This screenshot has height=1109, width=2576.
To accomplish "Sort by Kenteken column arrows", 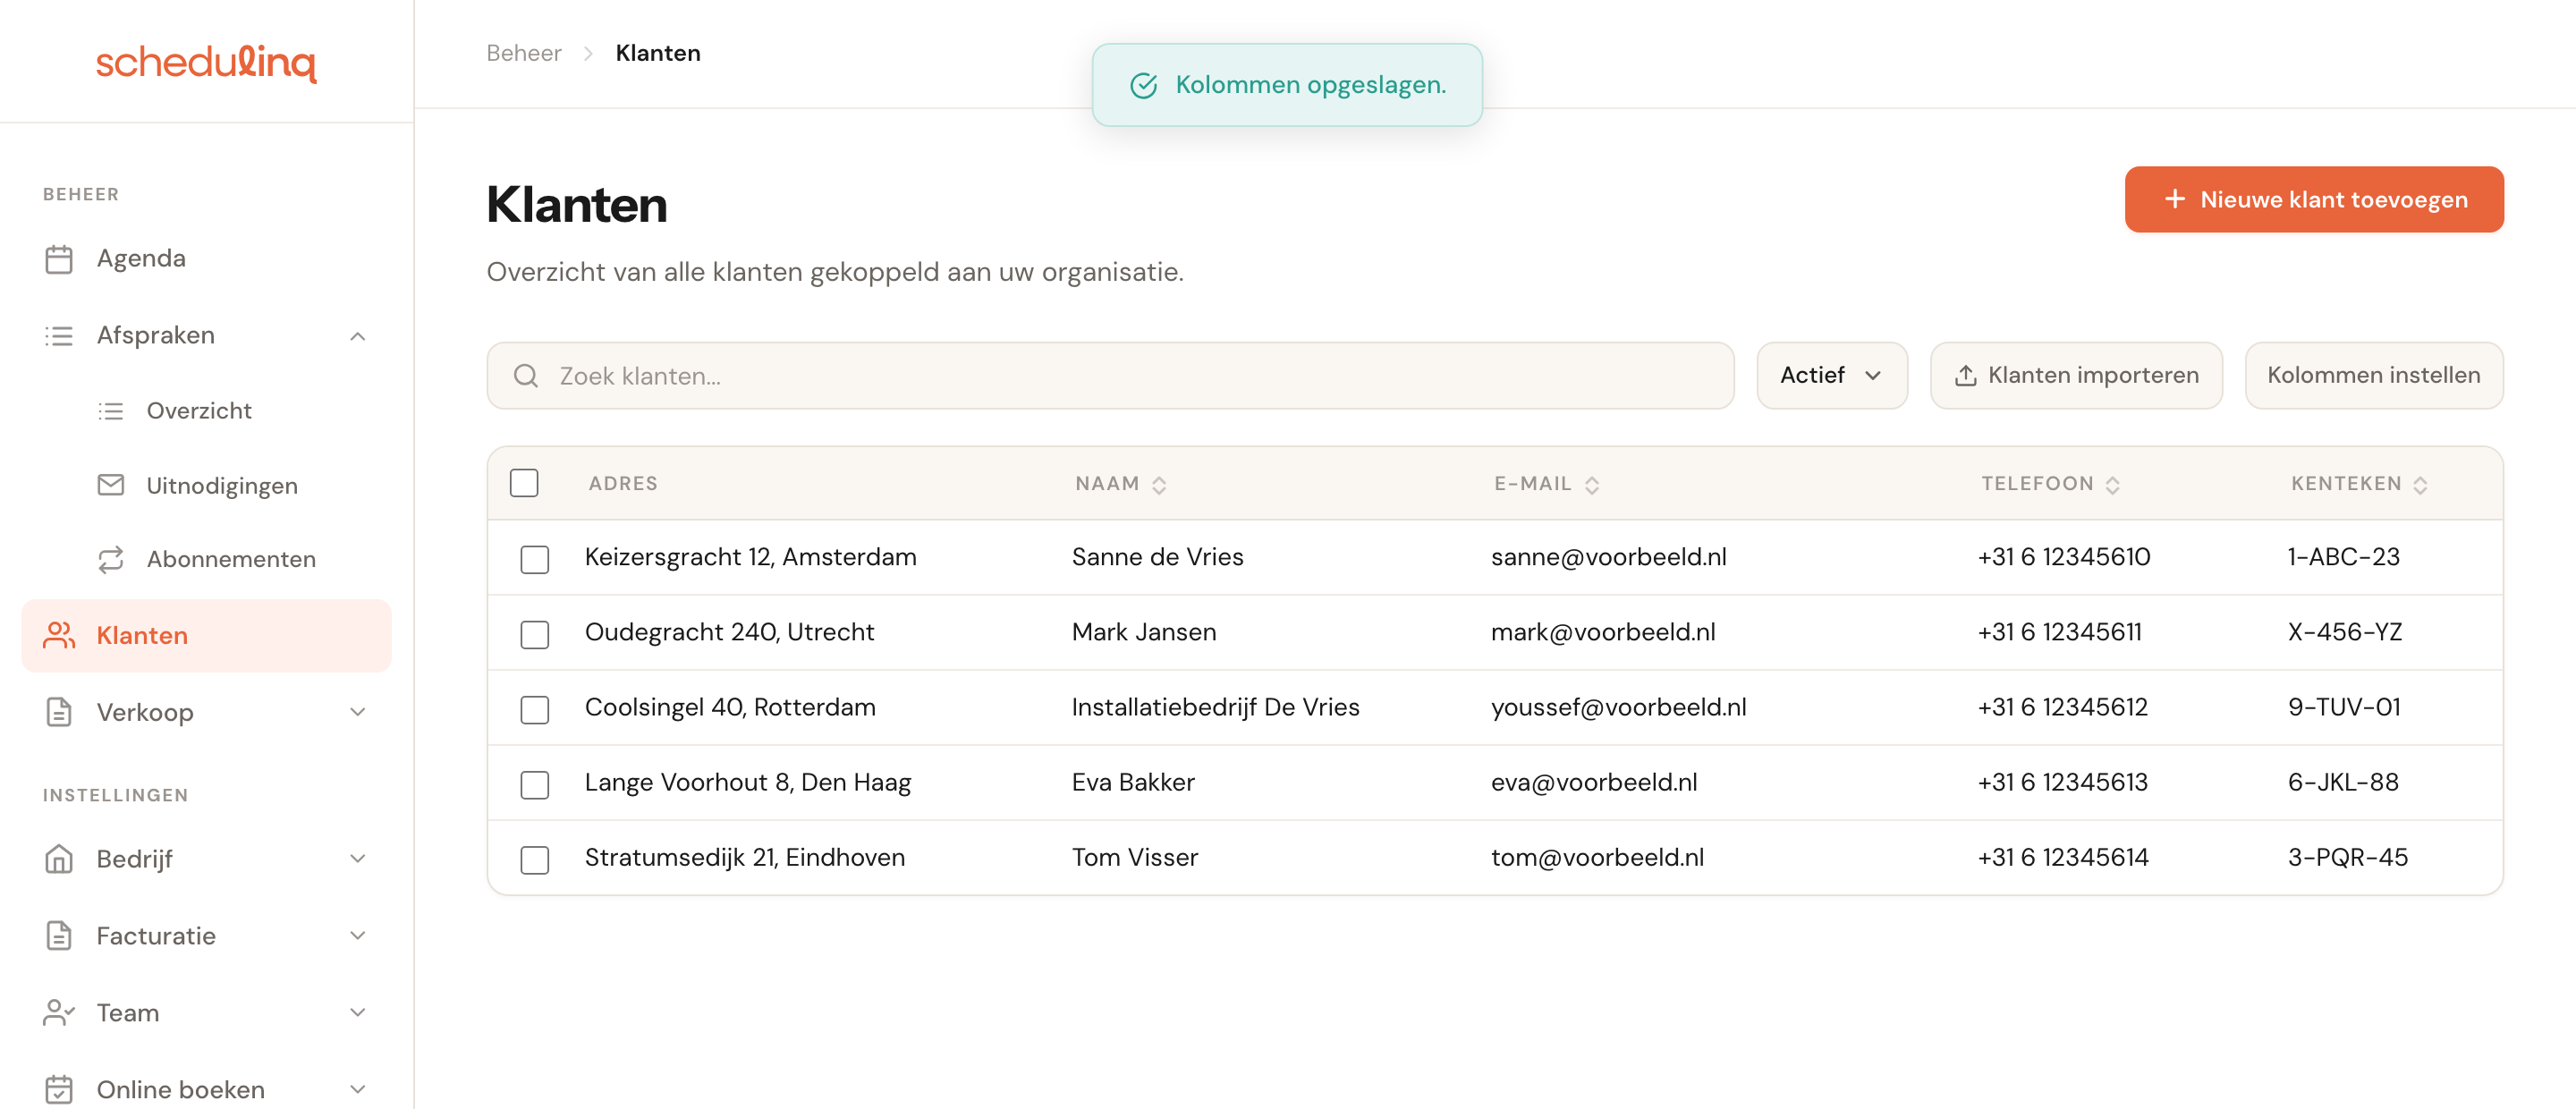I will click(2420, 485).
